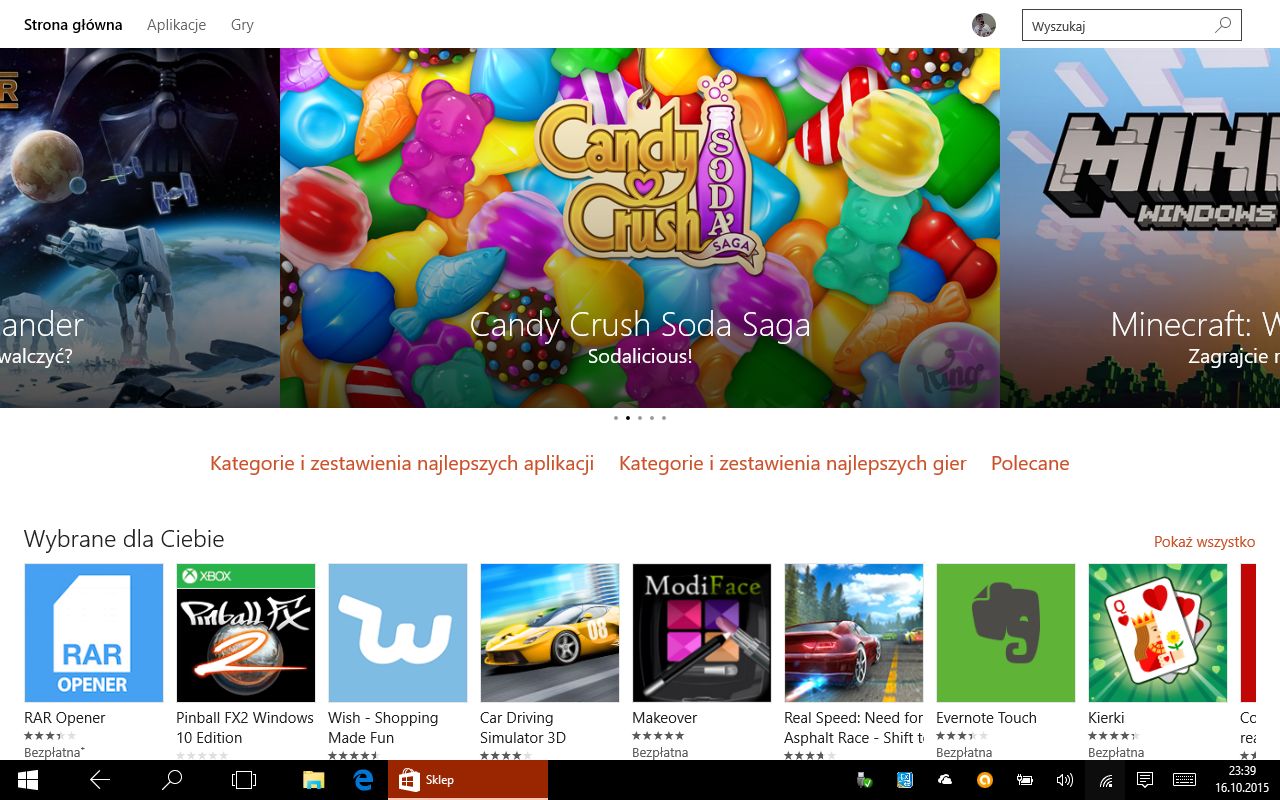The image size is (1280, 800).
Task: Click the 'Kierki' title text
Action: pyautogui.click(x=1106, y=718)
